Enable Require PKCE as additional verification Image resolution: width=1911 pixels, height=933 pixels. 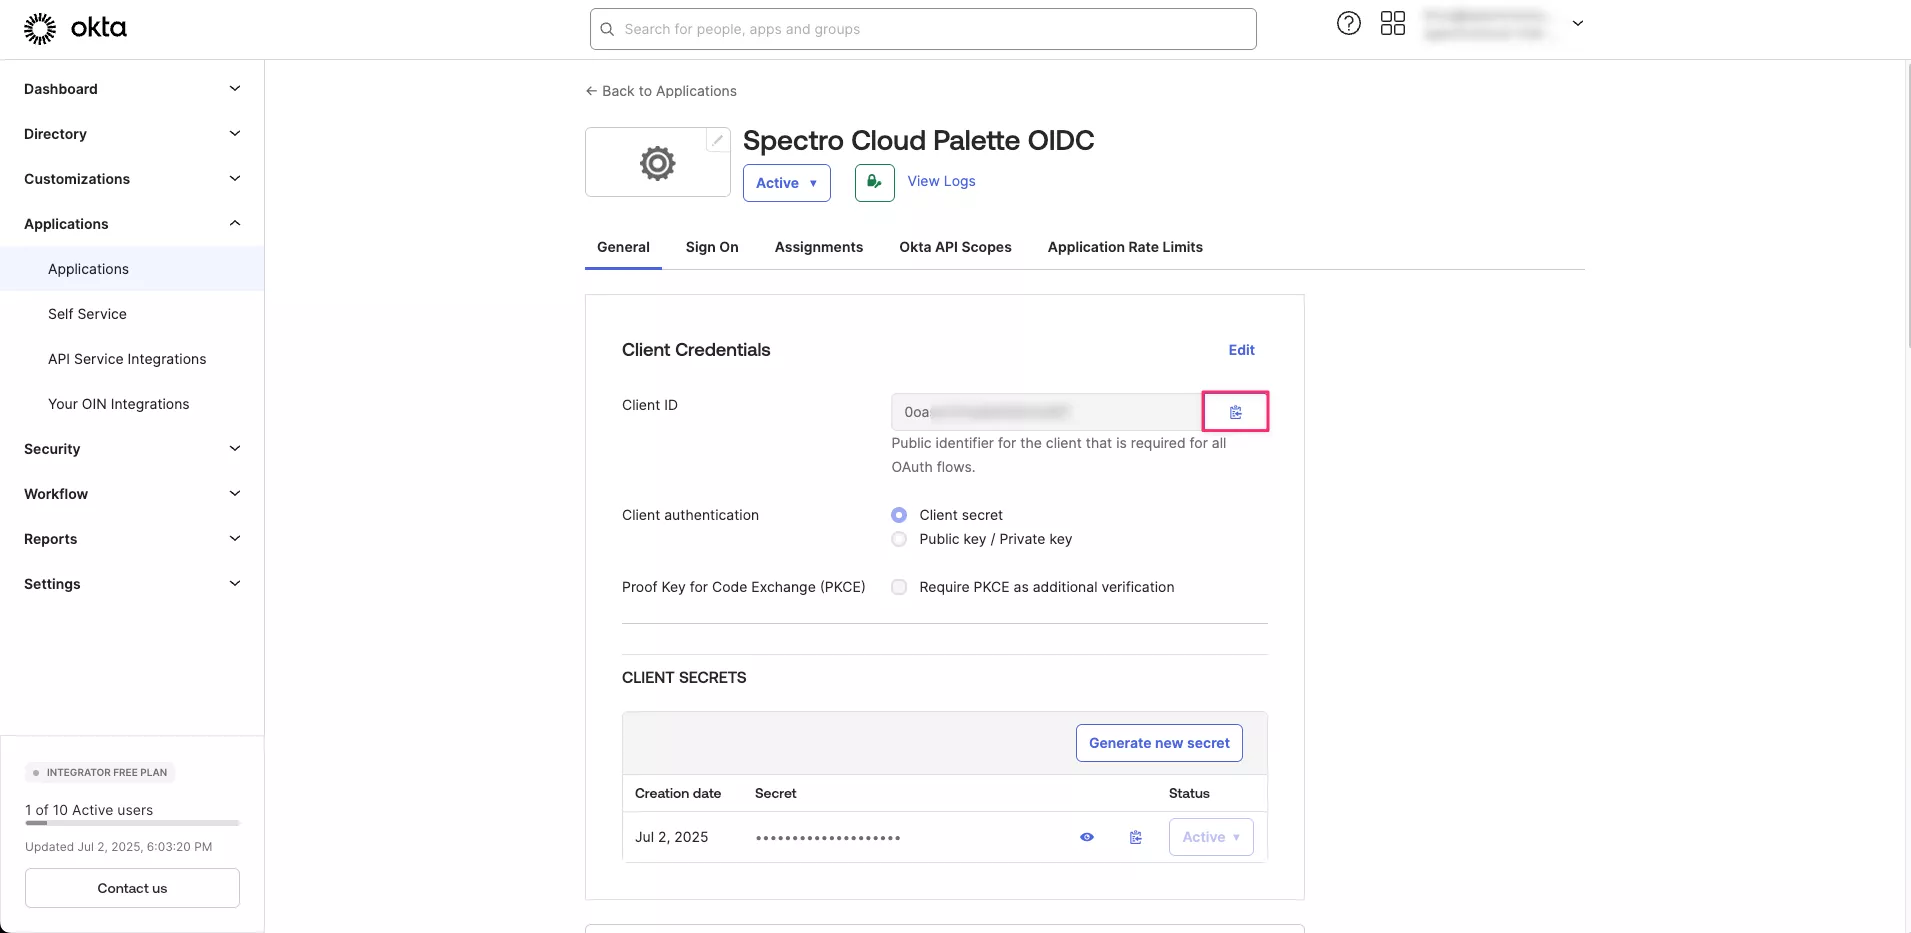click(x=898, y=587)
